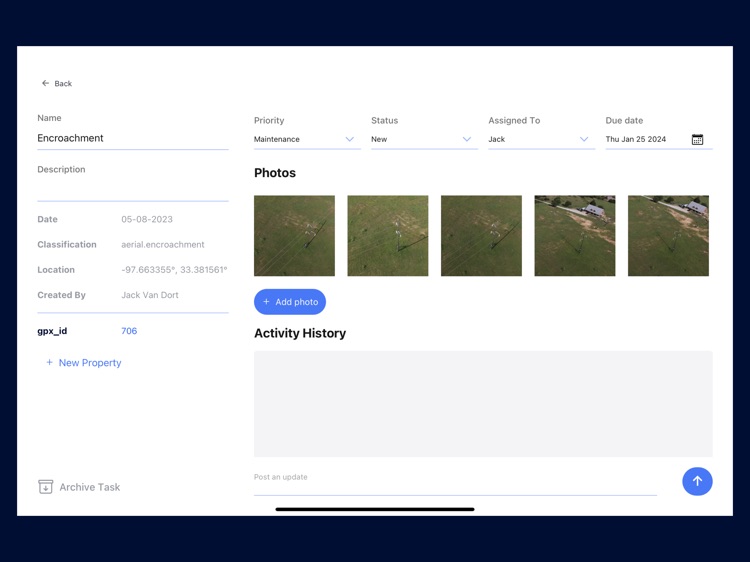
Task: Click the plus icon beside New Property
Action: click(49, 363)
